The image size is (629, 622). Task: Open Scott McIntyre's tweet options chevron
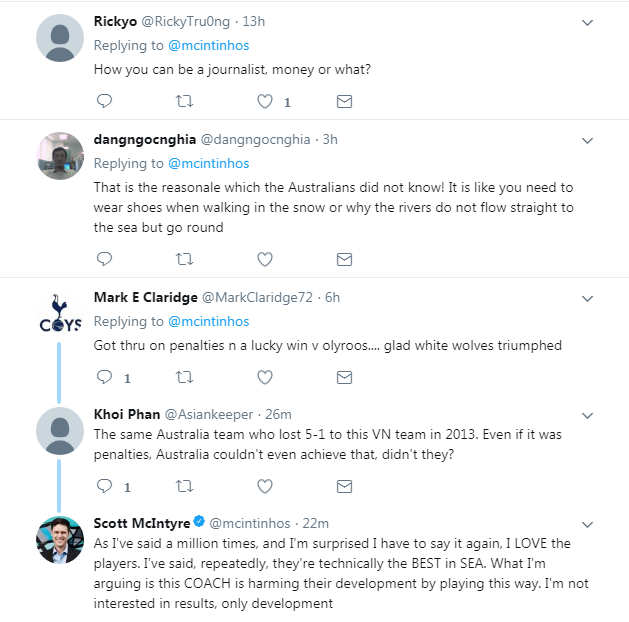[x=587, y=522]
